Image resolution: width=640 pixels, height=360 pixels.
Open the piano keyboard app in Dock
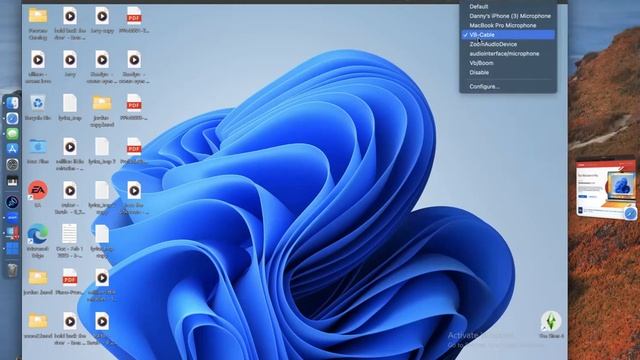pos(12,181)
